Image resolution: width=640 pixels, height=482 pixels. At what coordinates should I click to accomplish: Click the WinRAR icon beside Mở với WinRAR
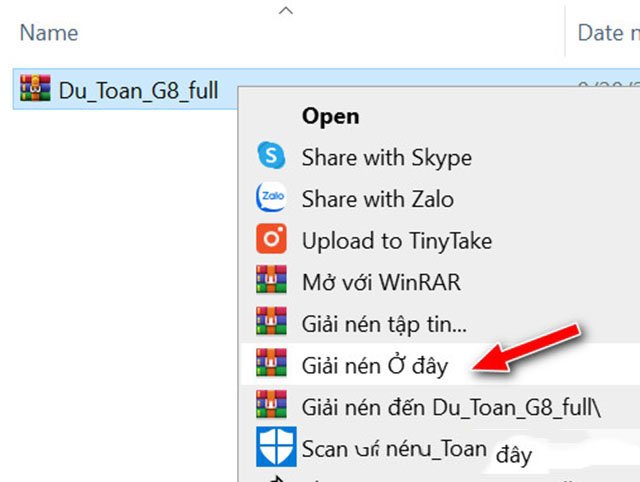271,280
